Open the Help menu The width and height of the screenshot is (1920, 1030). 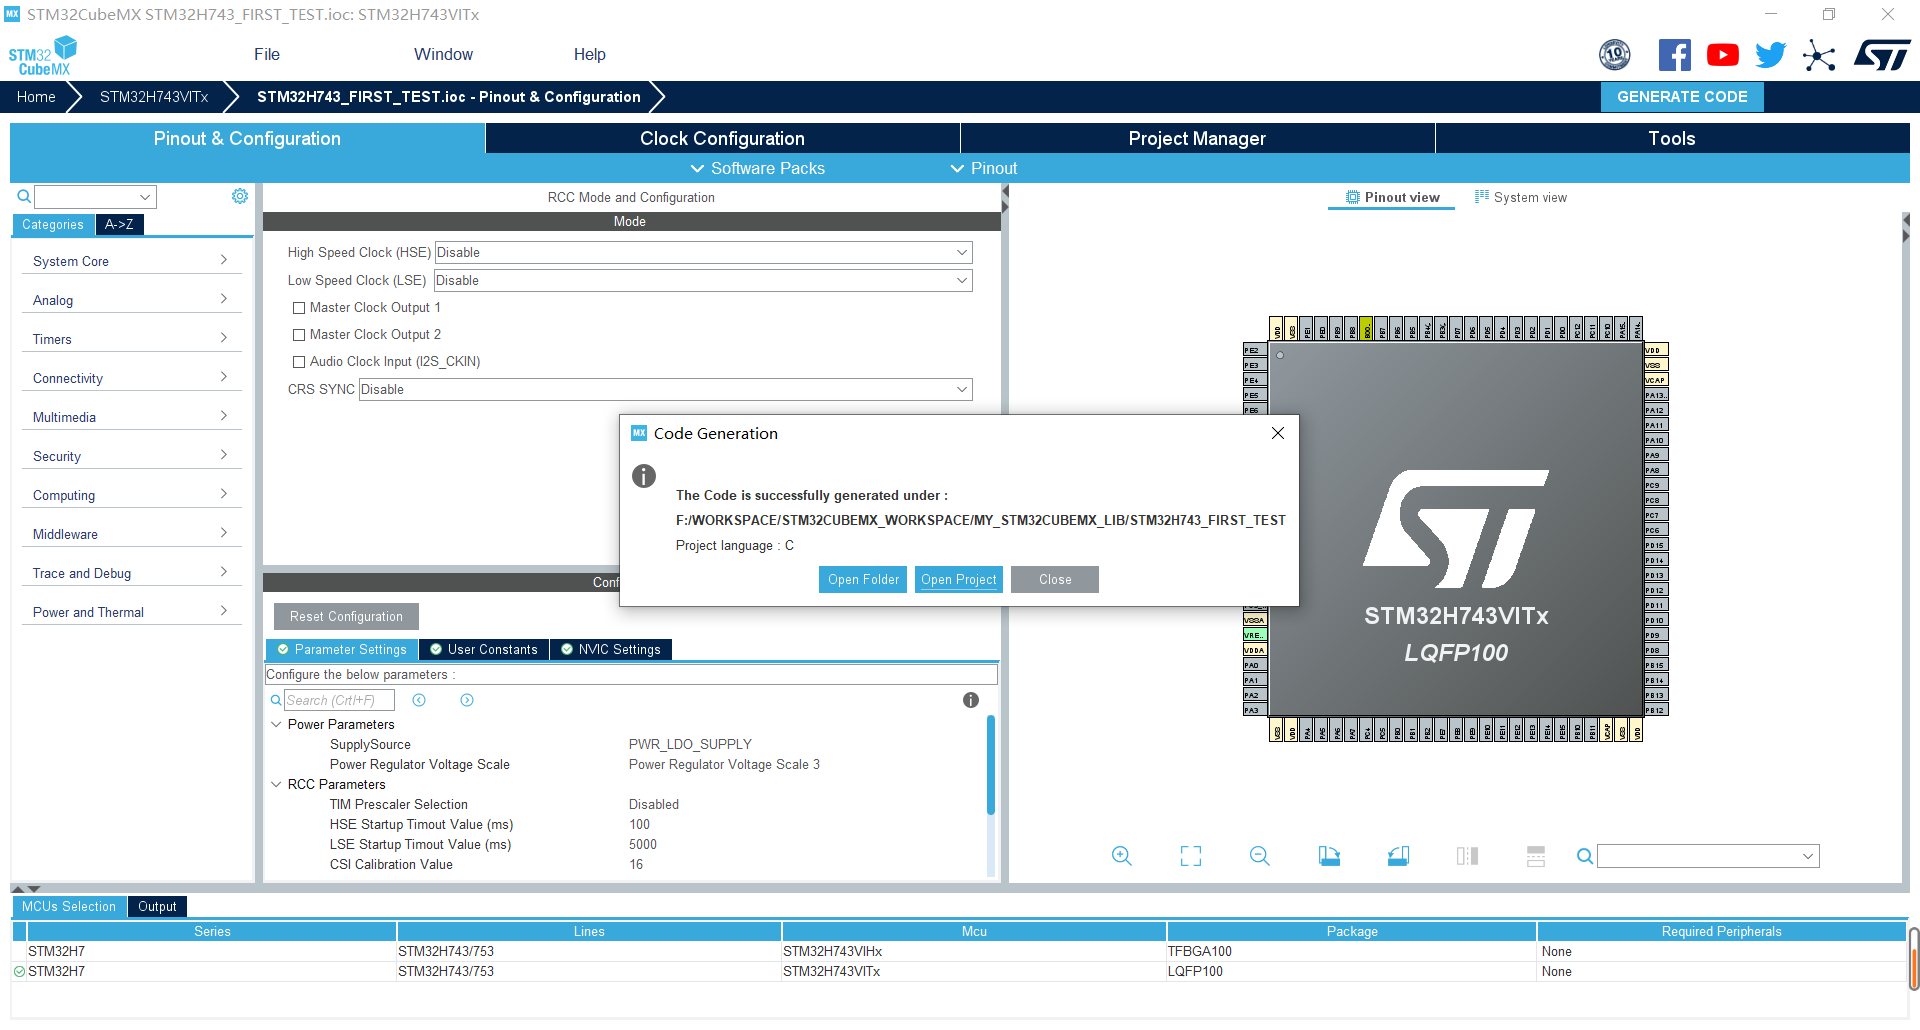[589, 54]
